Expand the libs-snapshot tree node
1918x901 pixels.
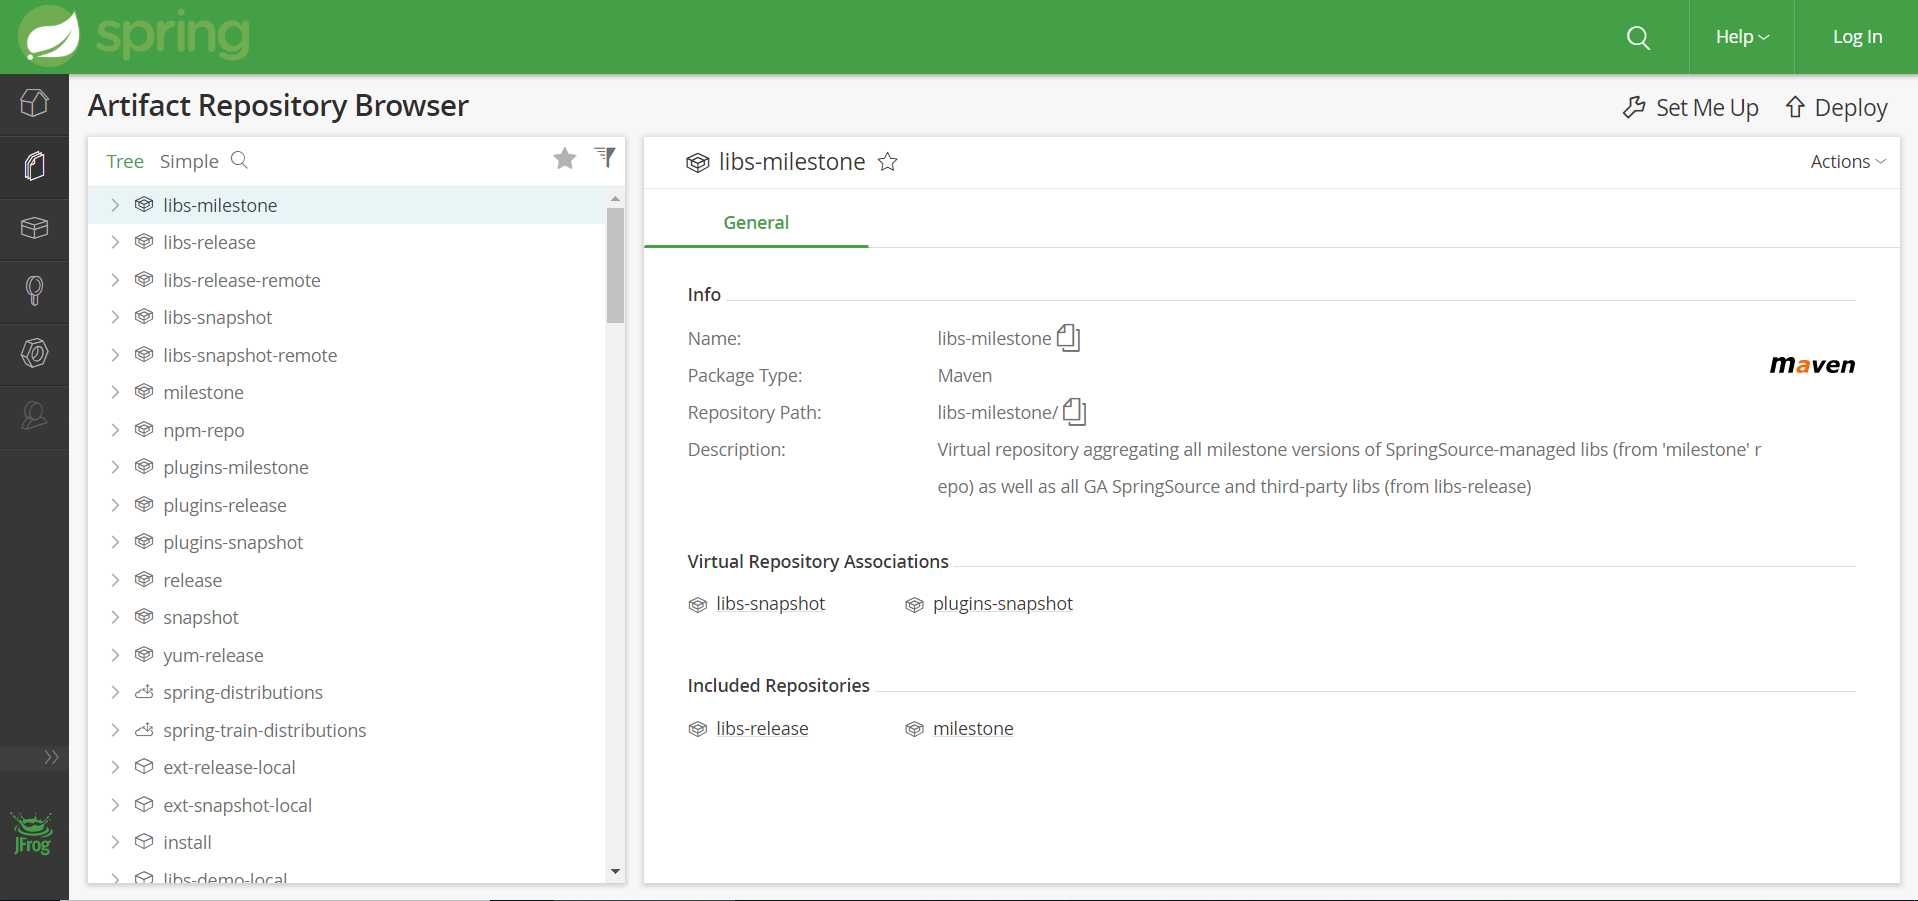pyautogui.click(x=115, y=317)
